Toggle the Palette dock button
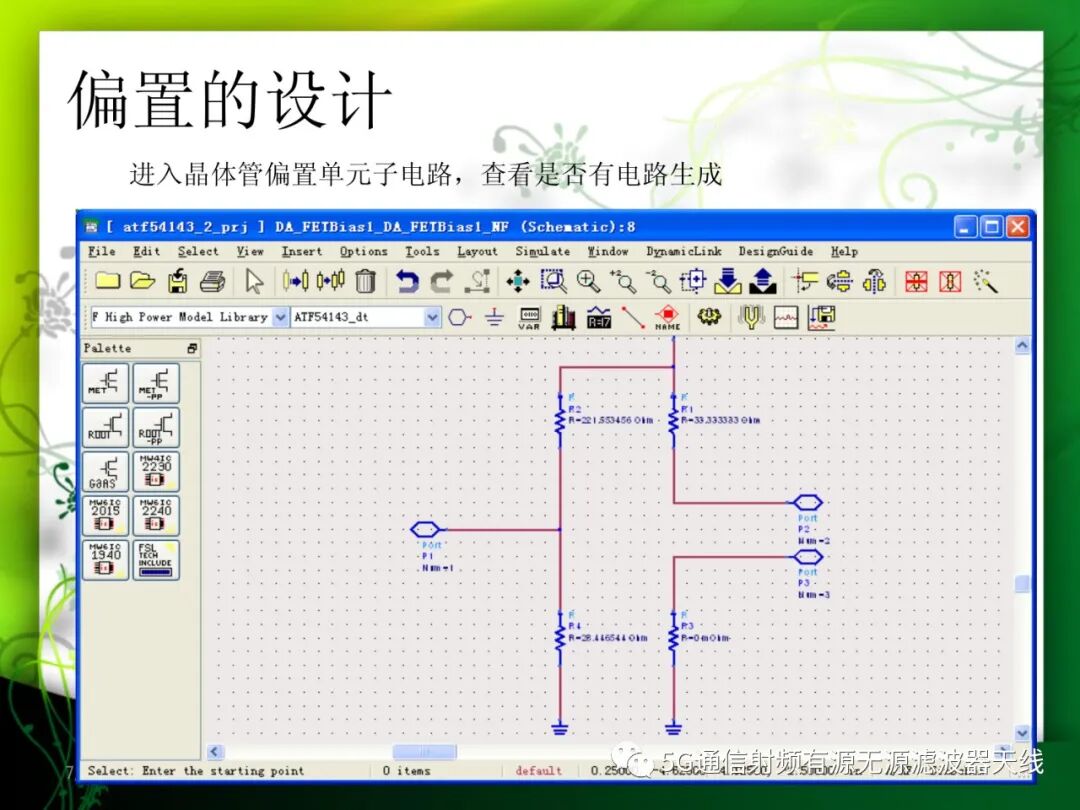The width and height of the screenshot is (1080, 810). (192, 349)
